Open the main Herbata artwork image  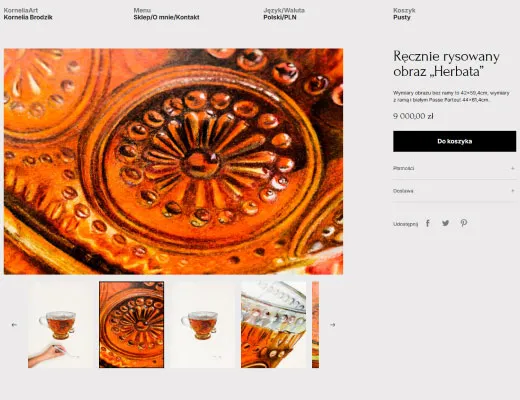173,161
